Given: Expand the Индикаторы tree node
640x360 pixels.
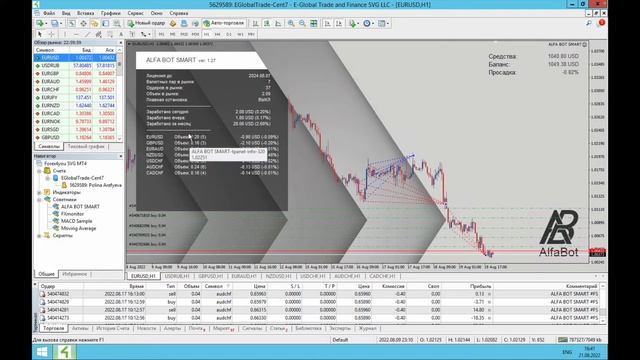Looking at the screenshot, I should click(x=39, y=192).
